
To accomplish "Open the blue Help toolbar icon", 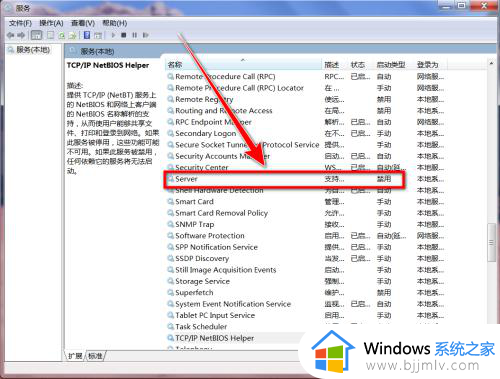I will pos(87,35).
